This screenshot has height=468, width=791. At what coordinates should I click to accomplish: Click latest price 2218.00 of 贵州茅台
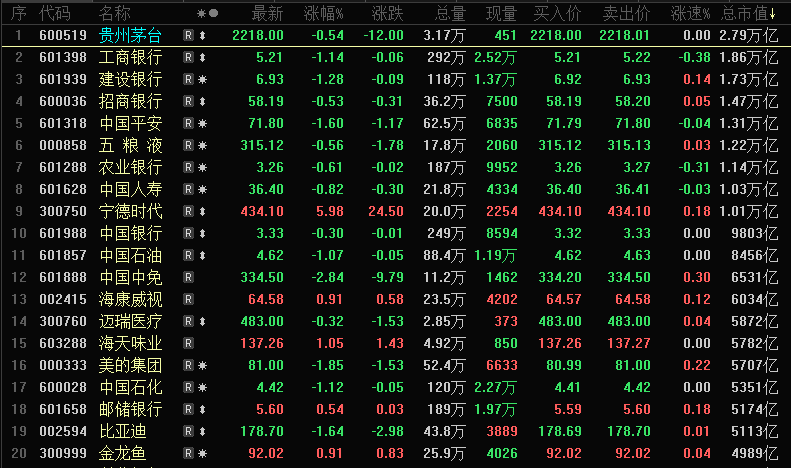coord(258,35)
